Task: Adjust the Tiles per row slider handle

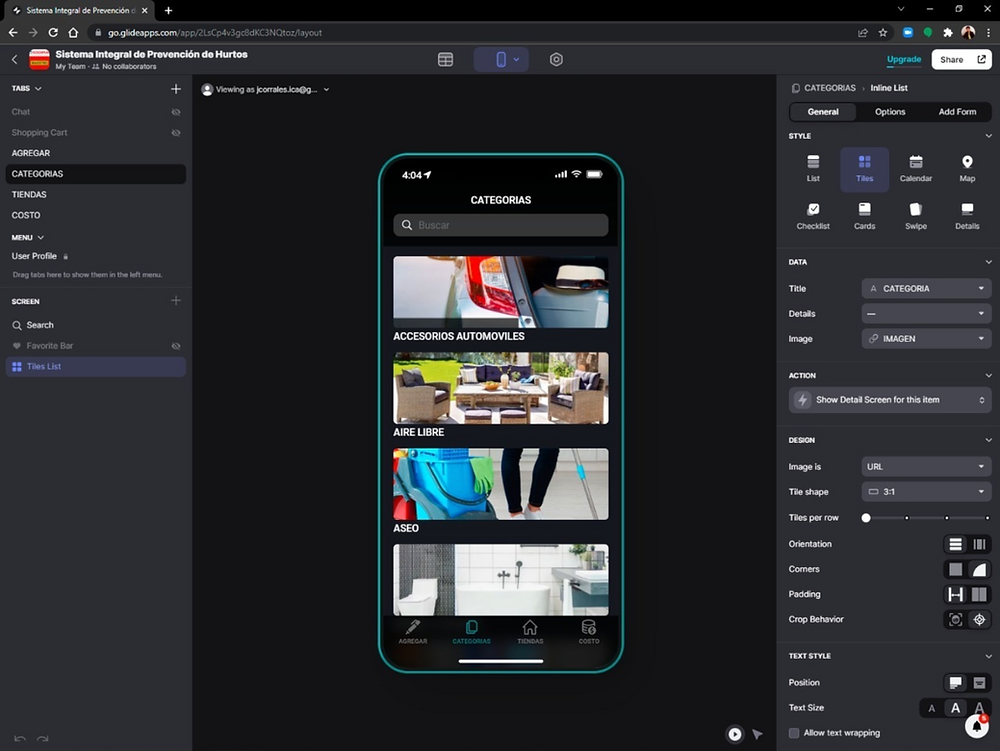Action: coord(865,518)
